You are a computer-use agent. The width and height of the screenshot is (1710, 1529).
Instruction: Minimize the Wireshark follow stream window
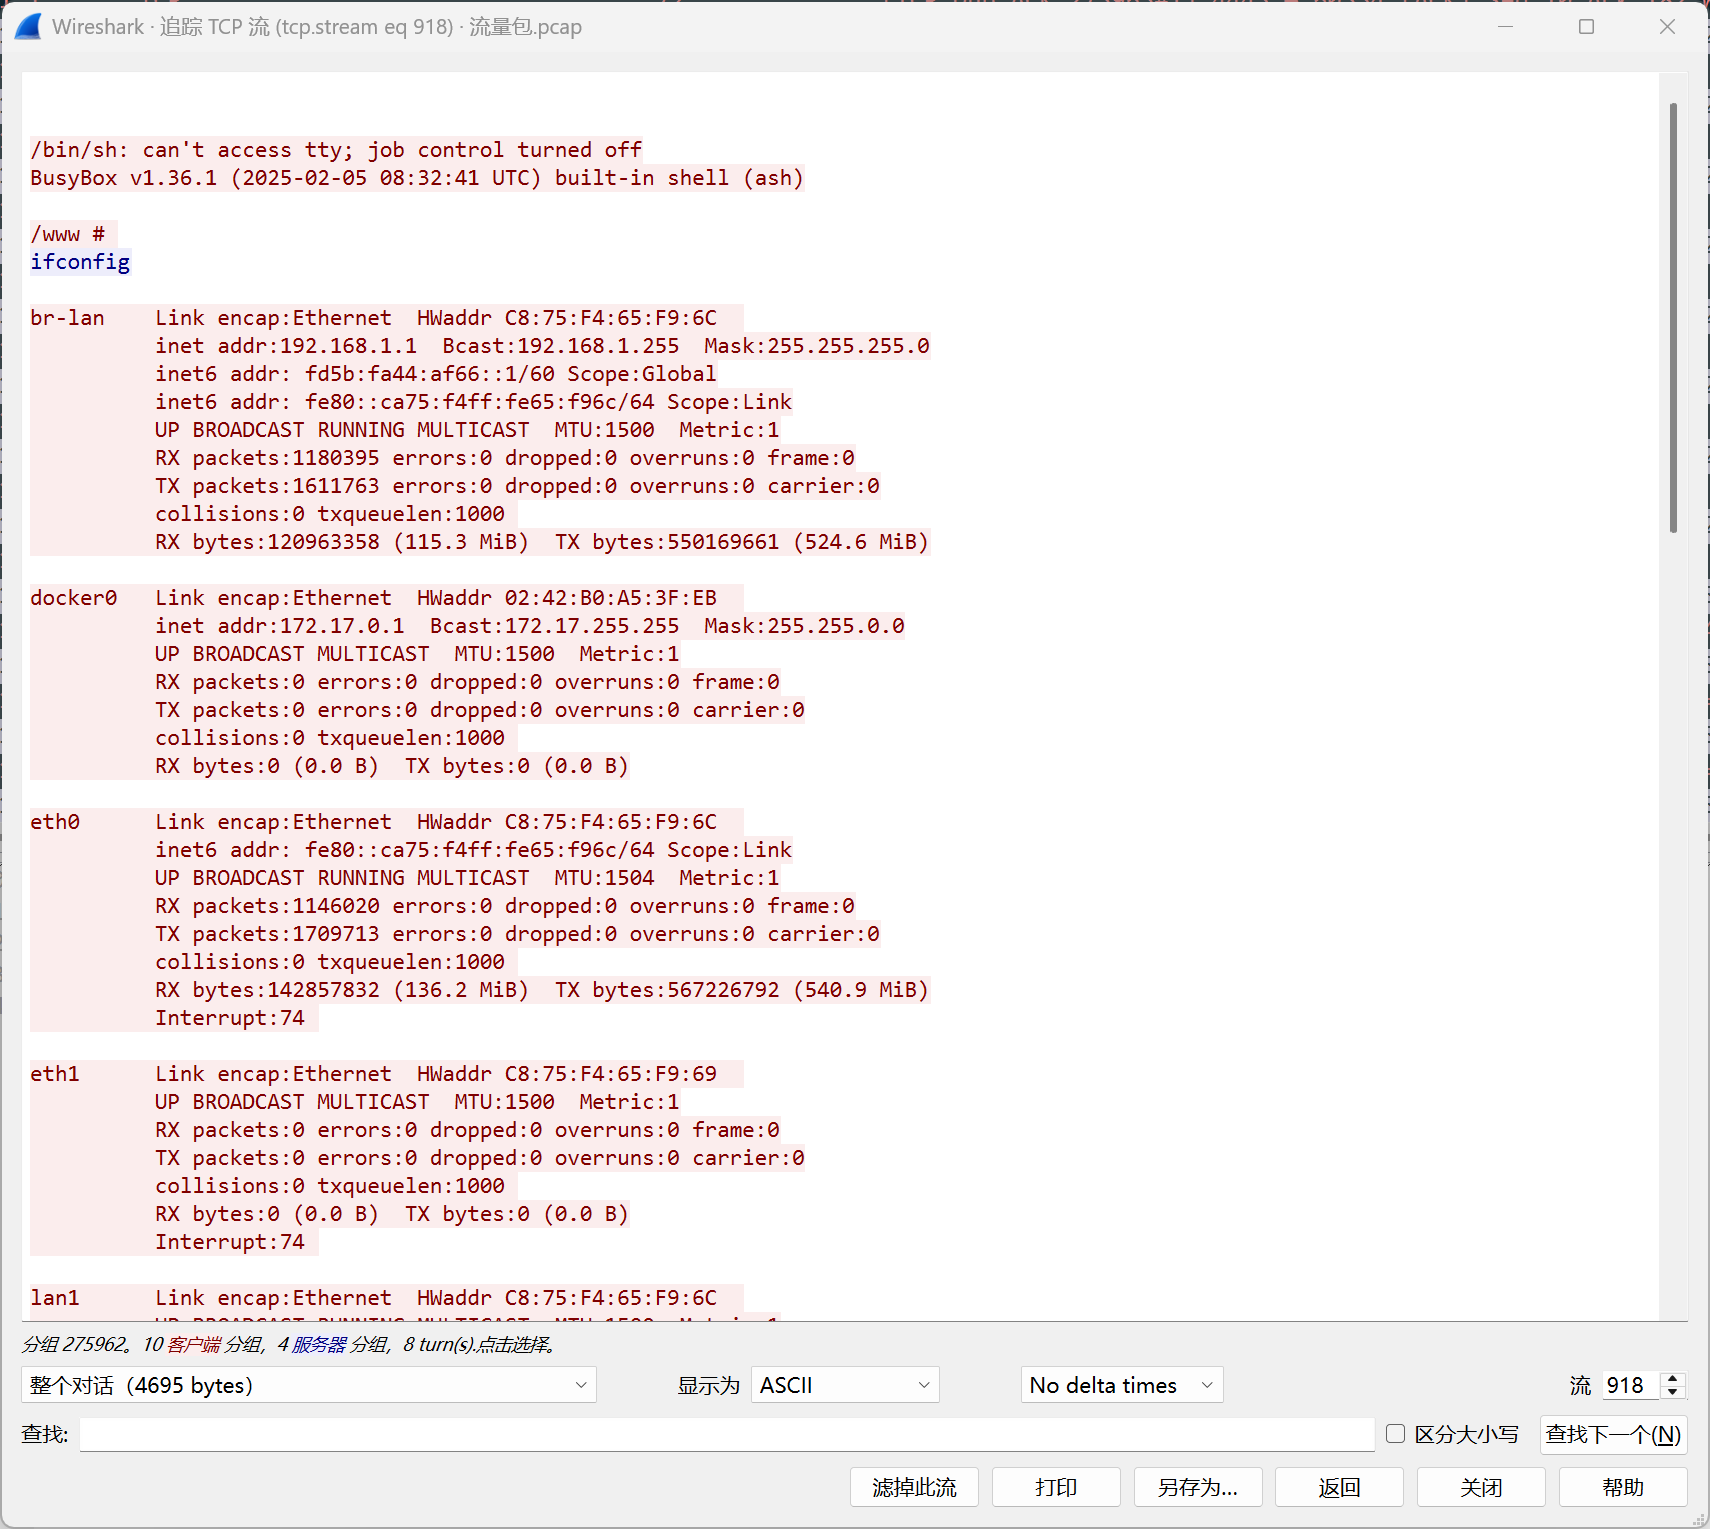[x=1506, y=27]
